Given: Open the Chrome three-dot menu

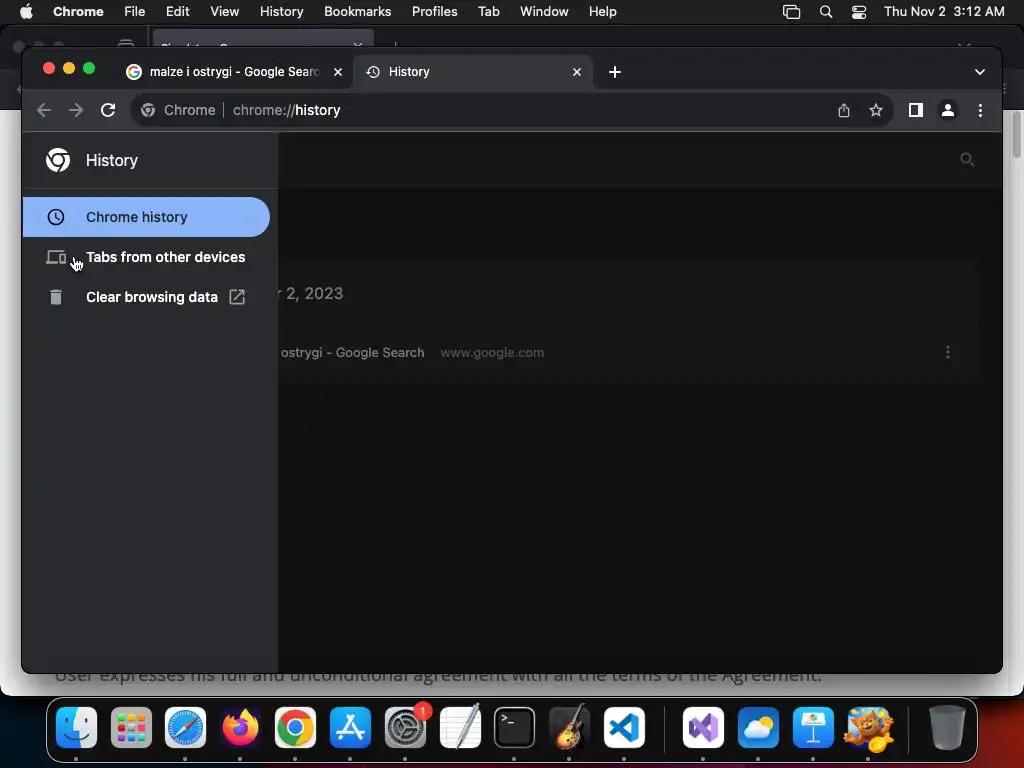Looking at the screenshot, I should tap(980, 110).
